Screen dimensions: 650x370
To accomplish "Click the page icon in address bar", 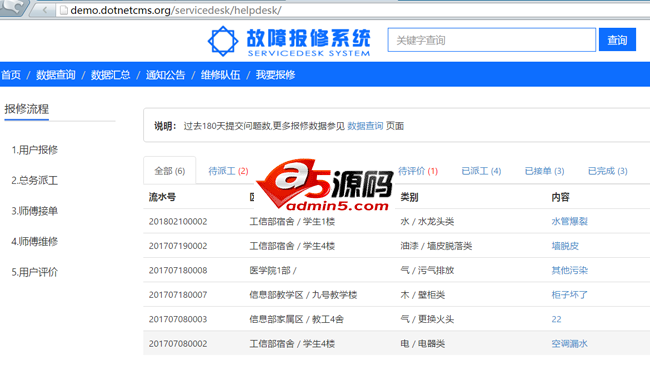I will (x=63, y=10).
